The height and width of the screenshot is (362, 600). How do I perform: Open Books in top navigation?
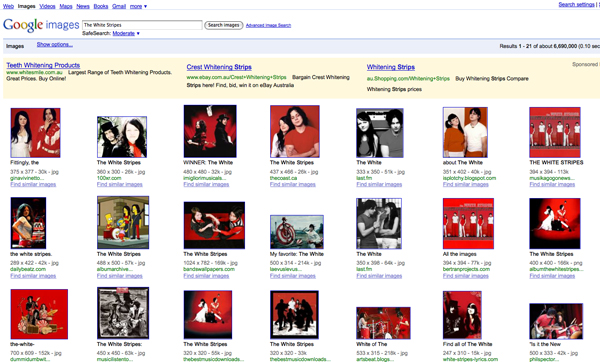(x=101, y=6)
